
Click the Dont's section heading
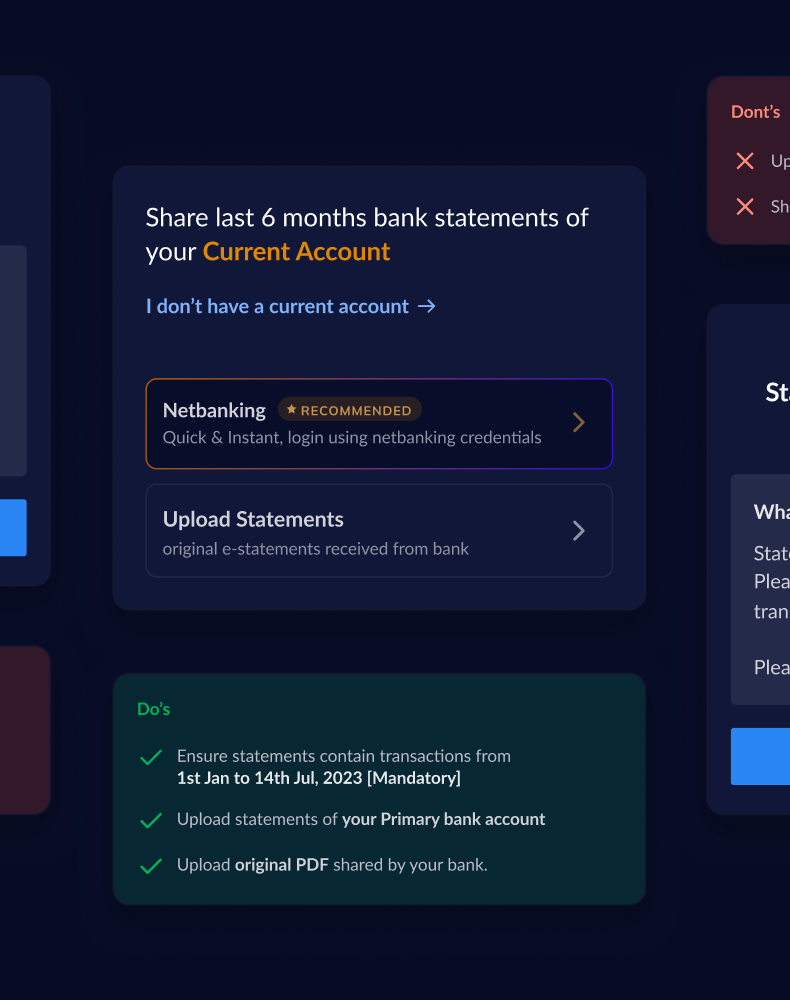[x=755, y=112]
